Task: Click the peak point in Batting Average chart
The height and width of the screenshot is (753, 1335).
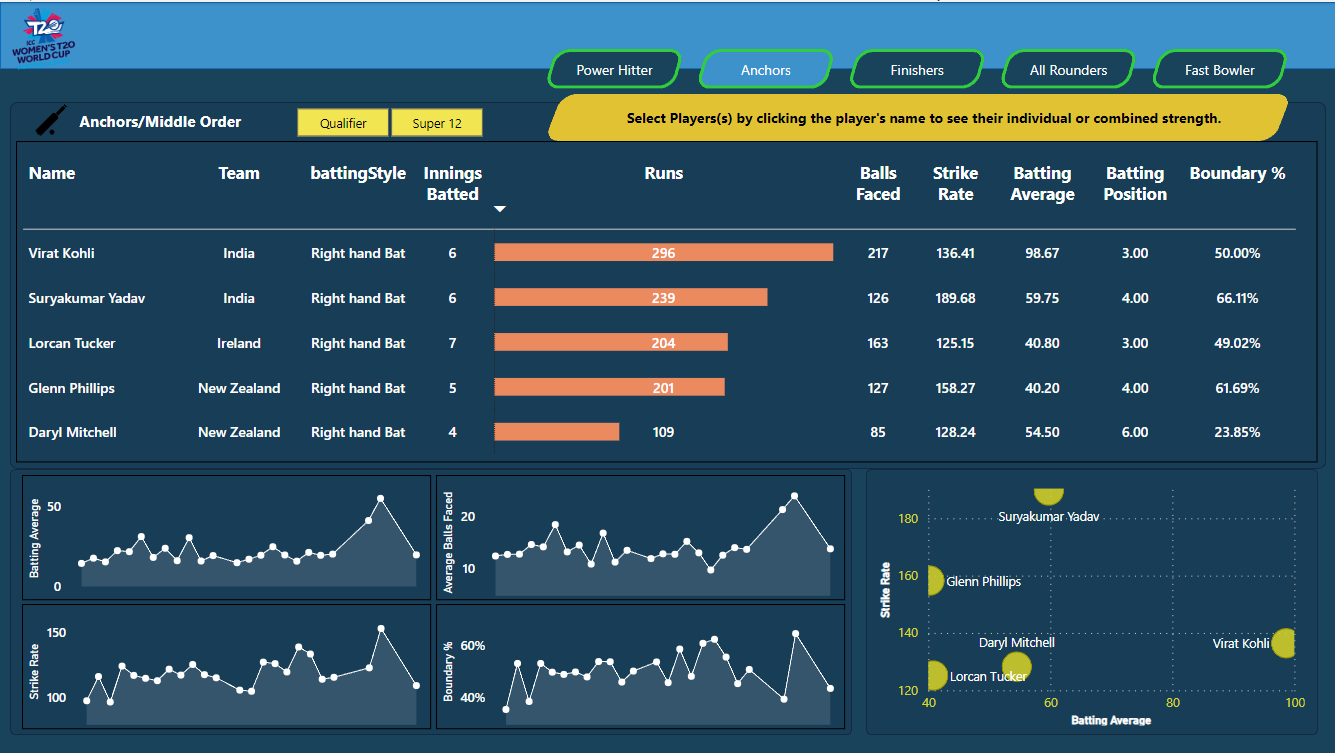Action: pyautogui.click(x=380, y=498)
